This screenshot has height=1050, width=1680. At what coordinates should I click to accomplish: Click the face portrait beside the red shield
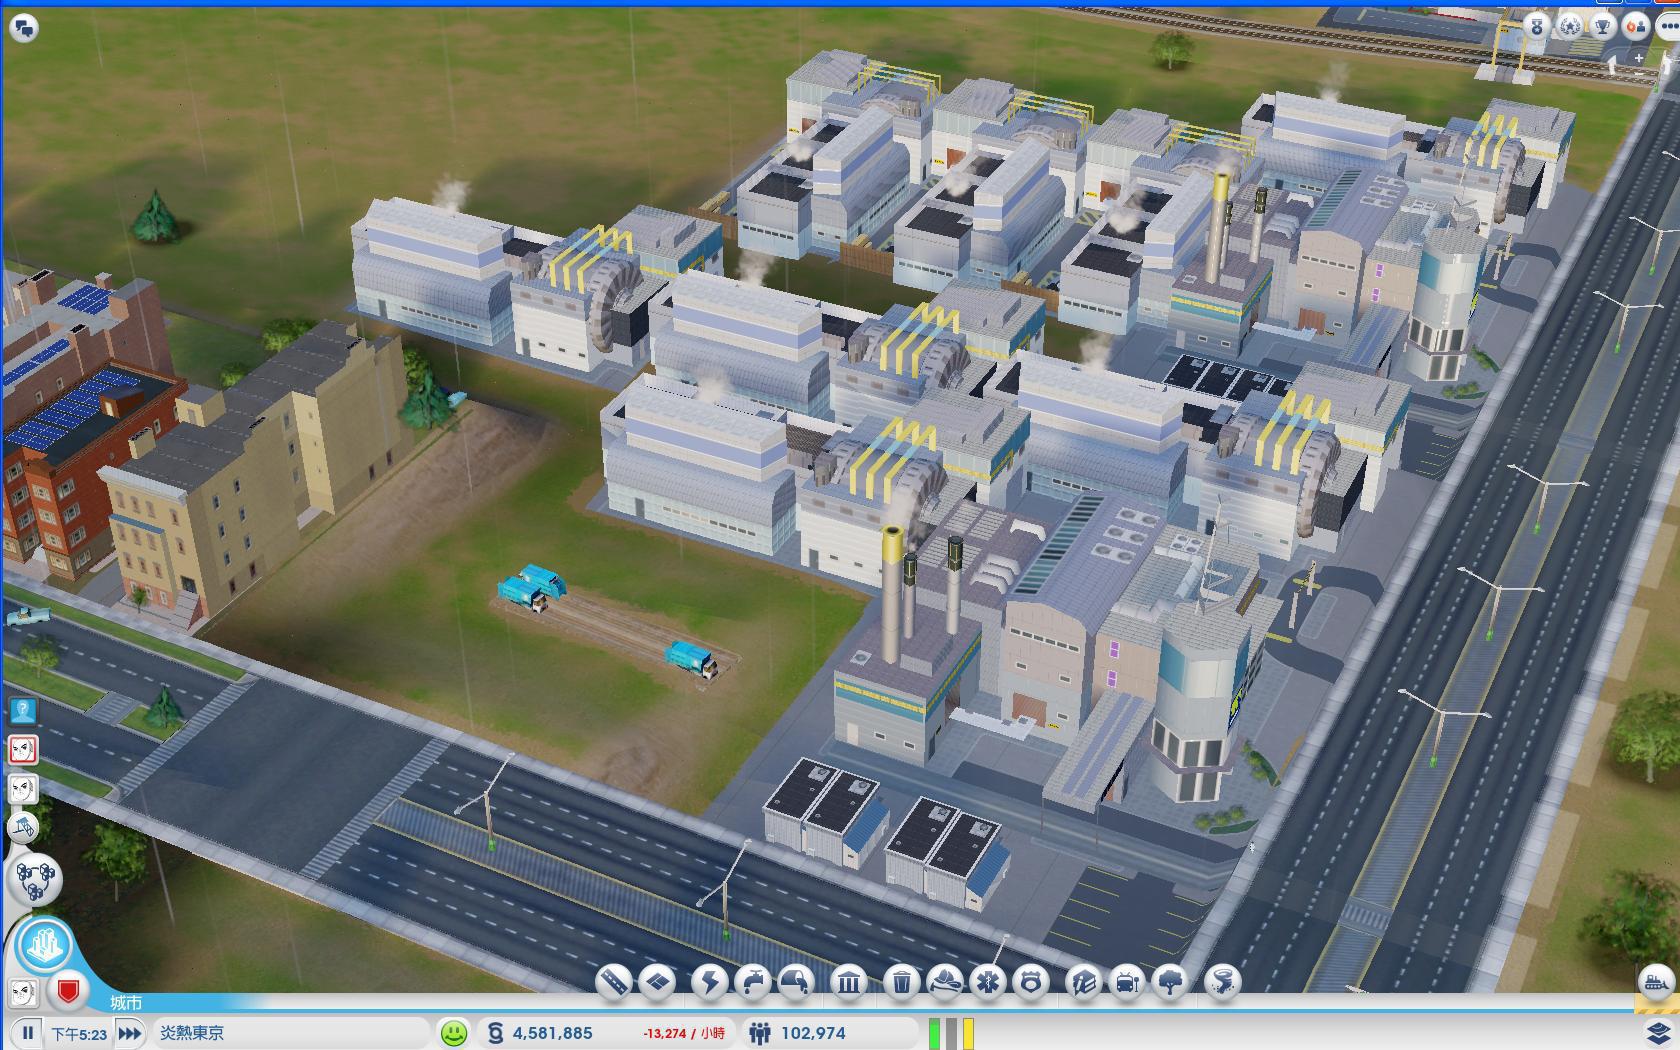23,991
